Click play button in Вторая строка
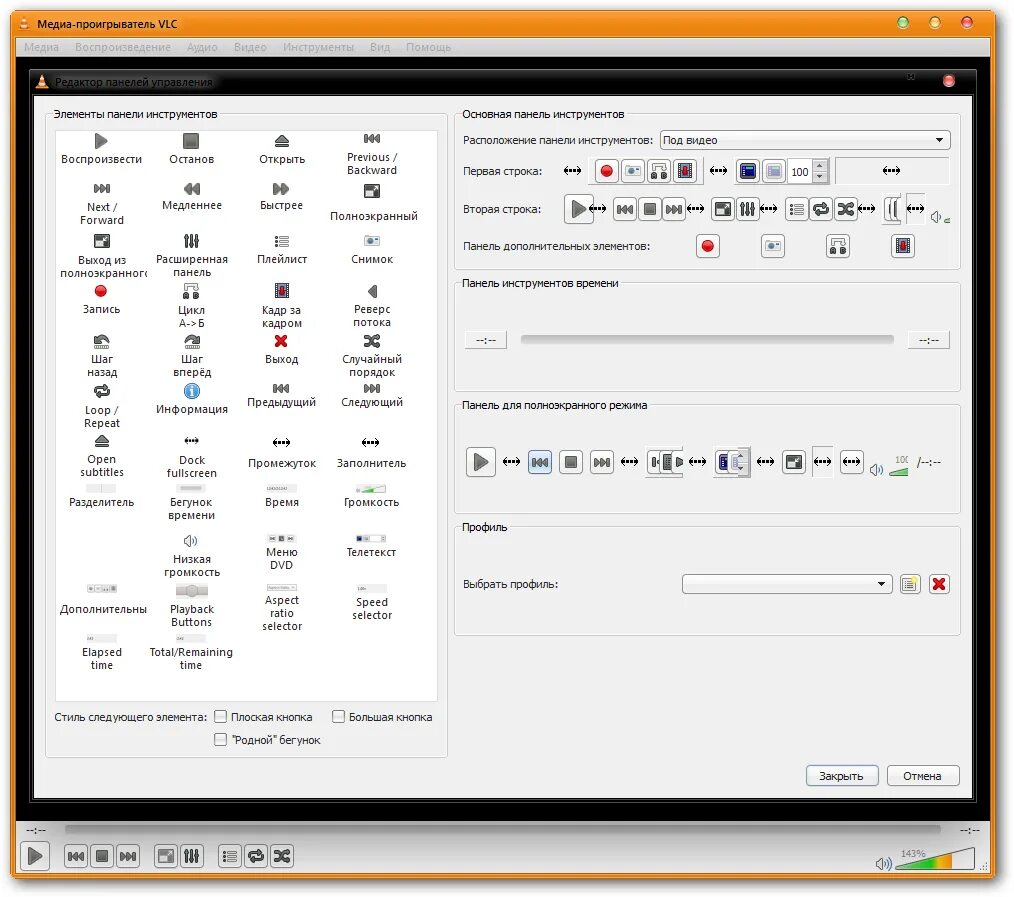1014x897 pixels. point(578,209)
